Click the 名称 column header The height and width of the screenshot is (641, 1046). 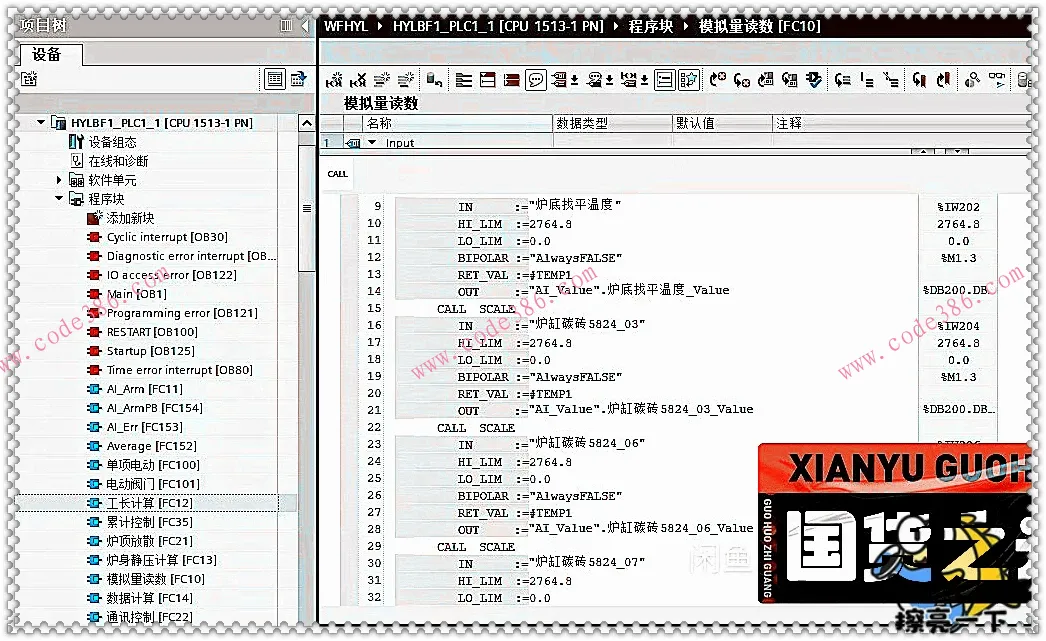click(x=458, y=123)
